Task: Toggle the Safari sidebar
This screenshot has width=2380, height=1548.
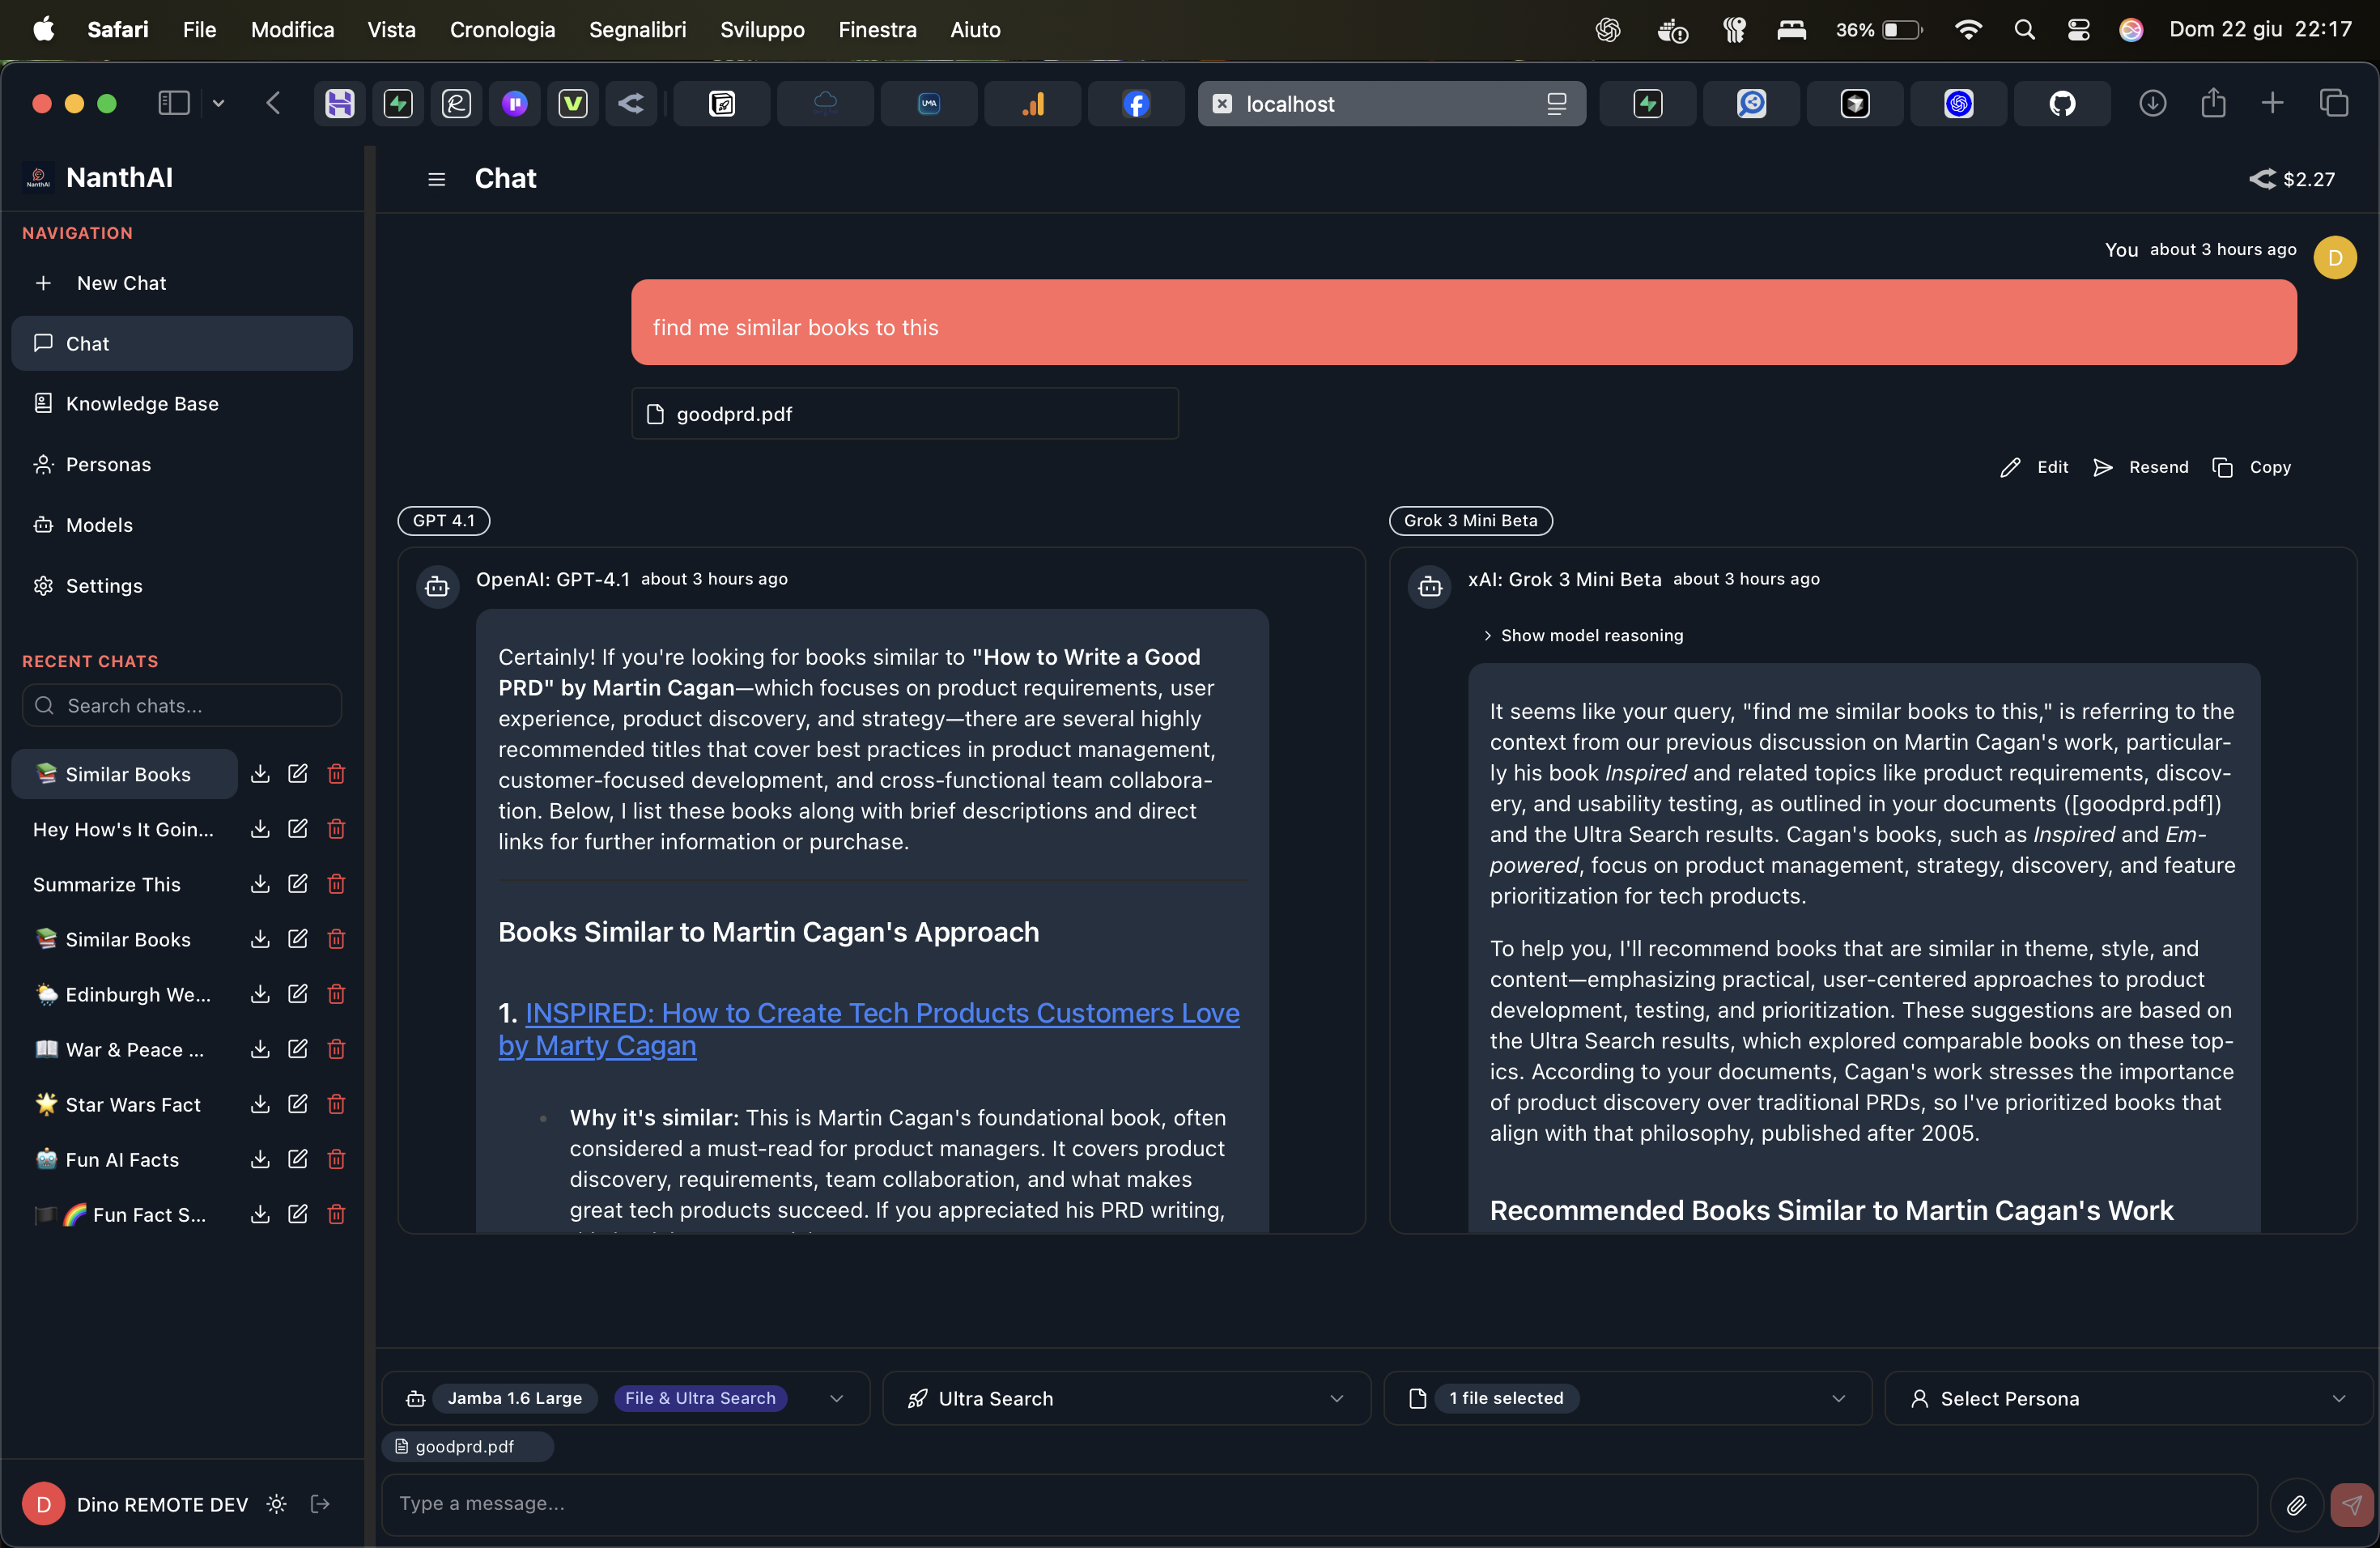Action: [x=174, y=103]
